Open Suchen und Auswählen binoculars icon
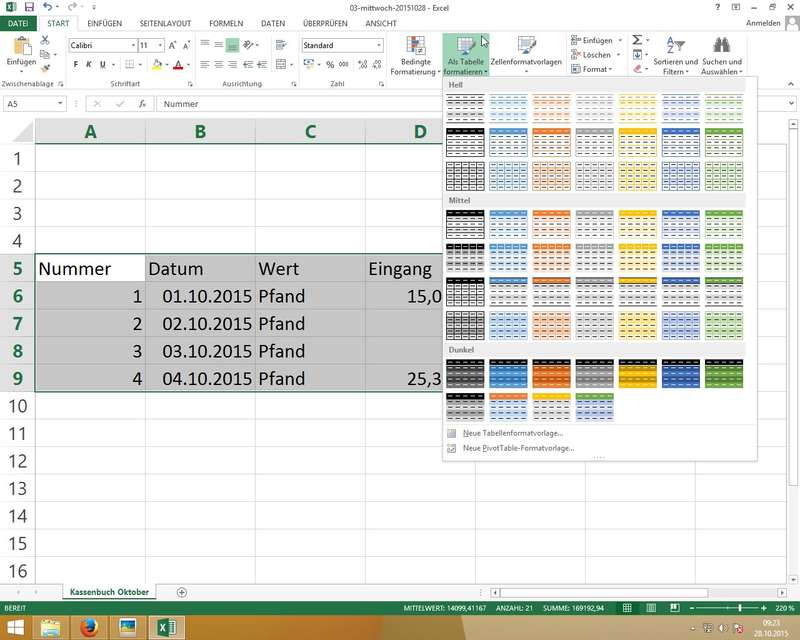This screenshot has width=800, height=640. pyautogui.click(x=721, y=46)
